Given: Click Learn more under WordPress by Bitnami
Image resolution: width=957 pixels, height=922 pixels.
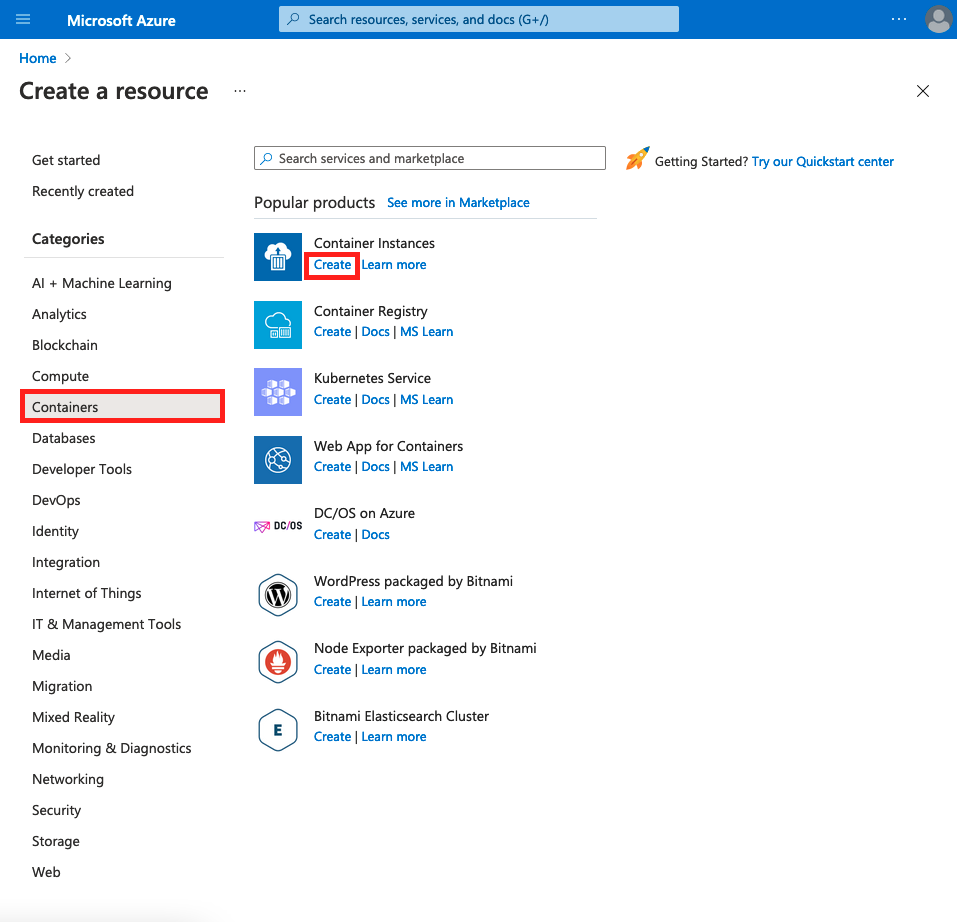Looking at the screenshot, I should tap(394, 602).
